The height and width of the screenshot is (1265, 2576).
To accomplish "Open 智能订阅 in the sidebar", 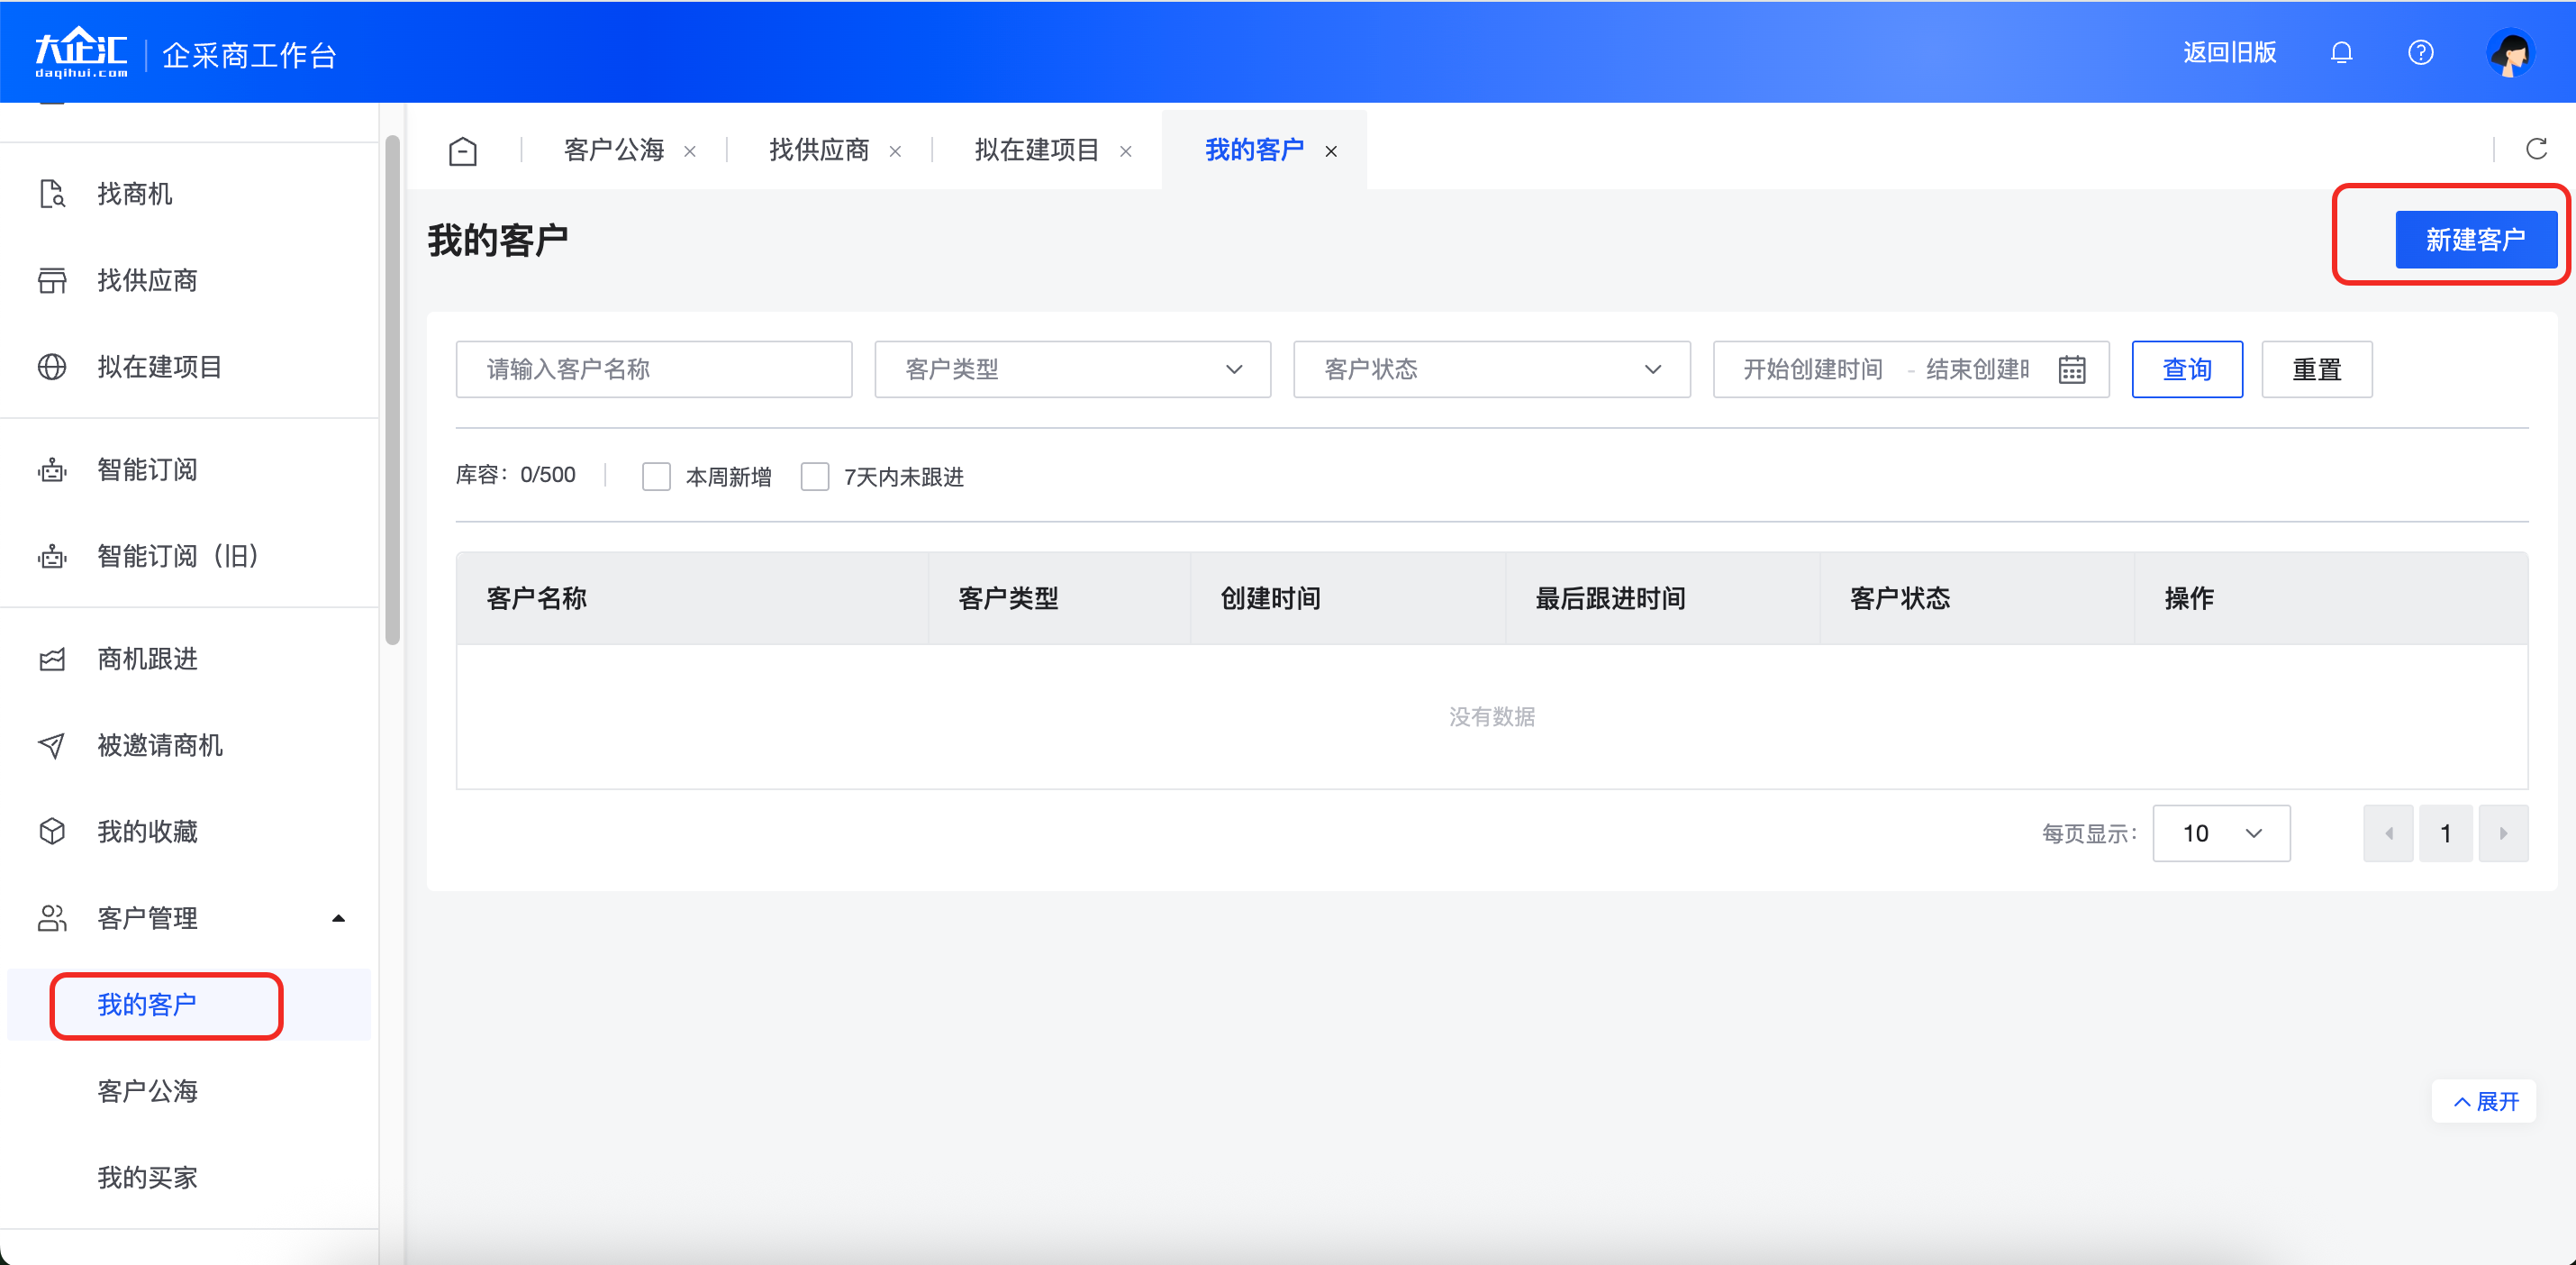I will tap(147, 470).
